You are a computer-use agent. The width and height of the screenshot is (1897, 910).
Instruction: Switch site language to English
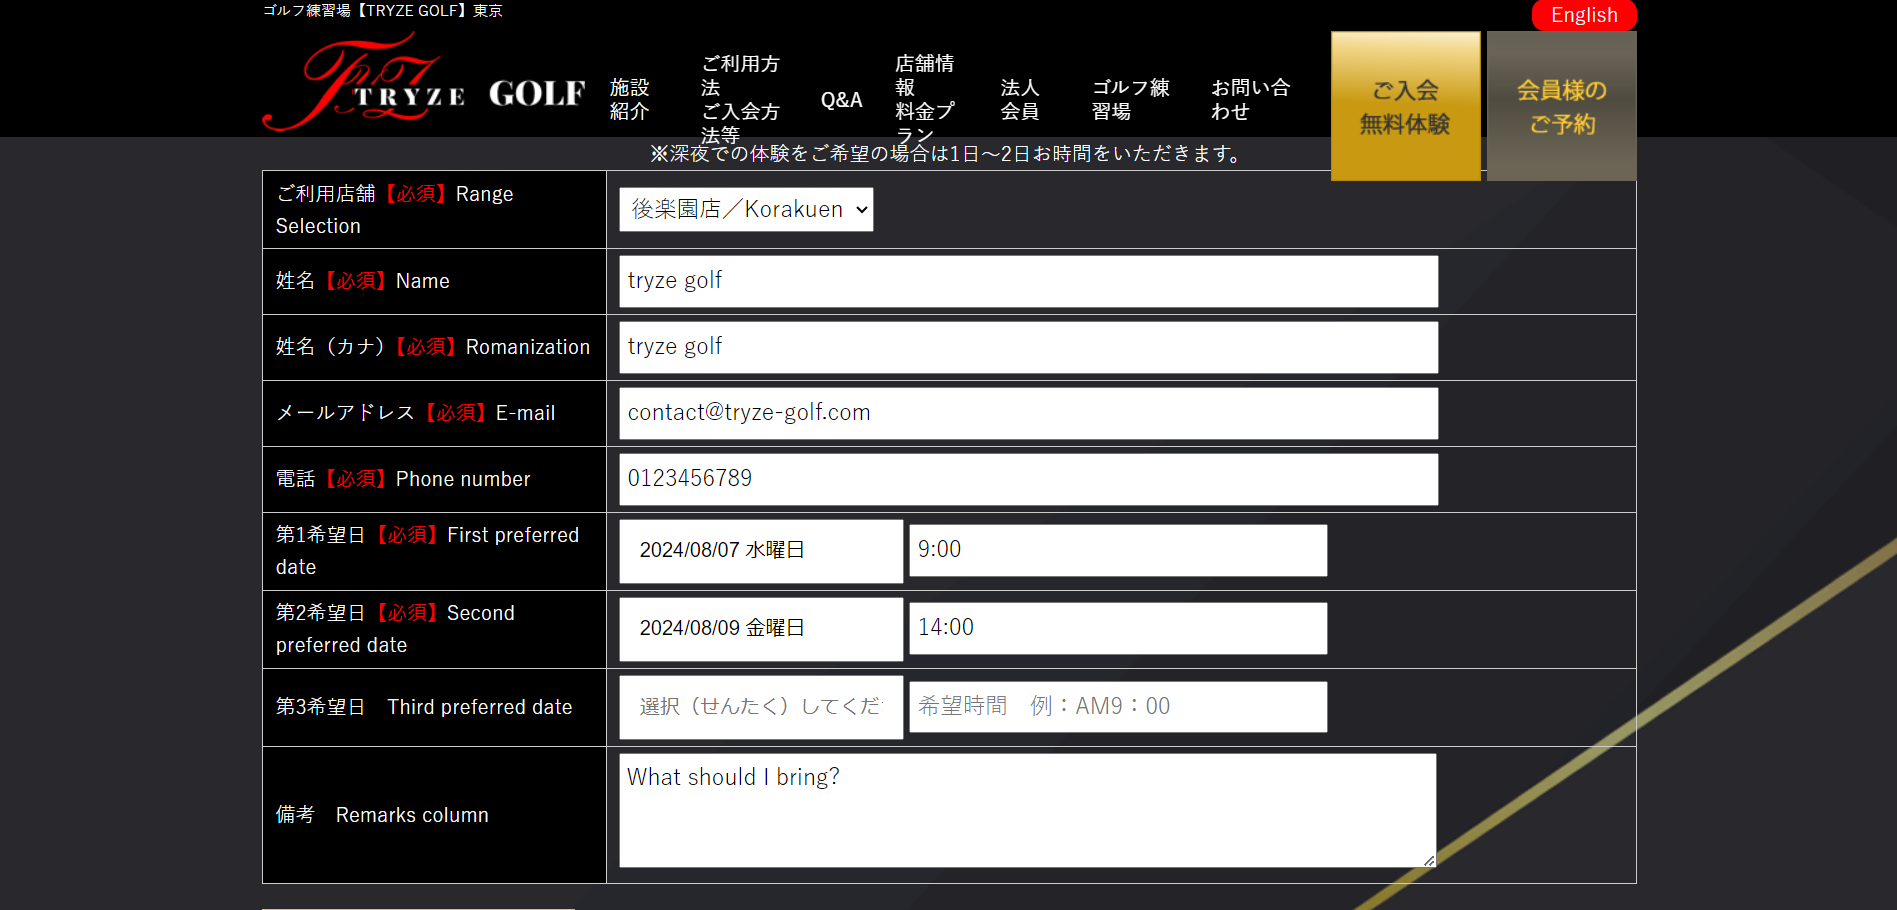(1584, 15)
